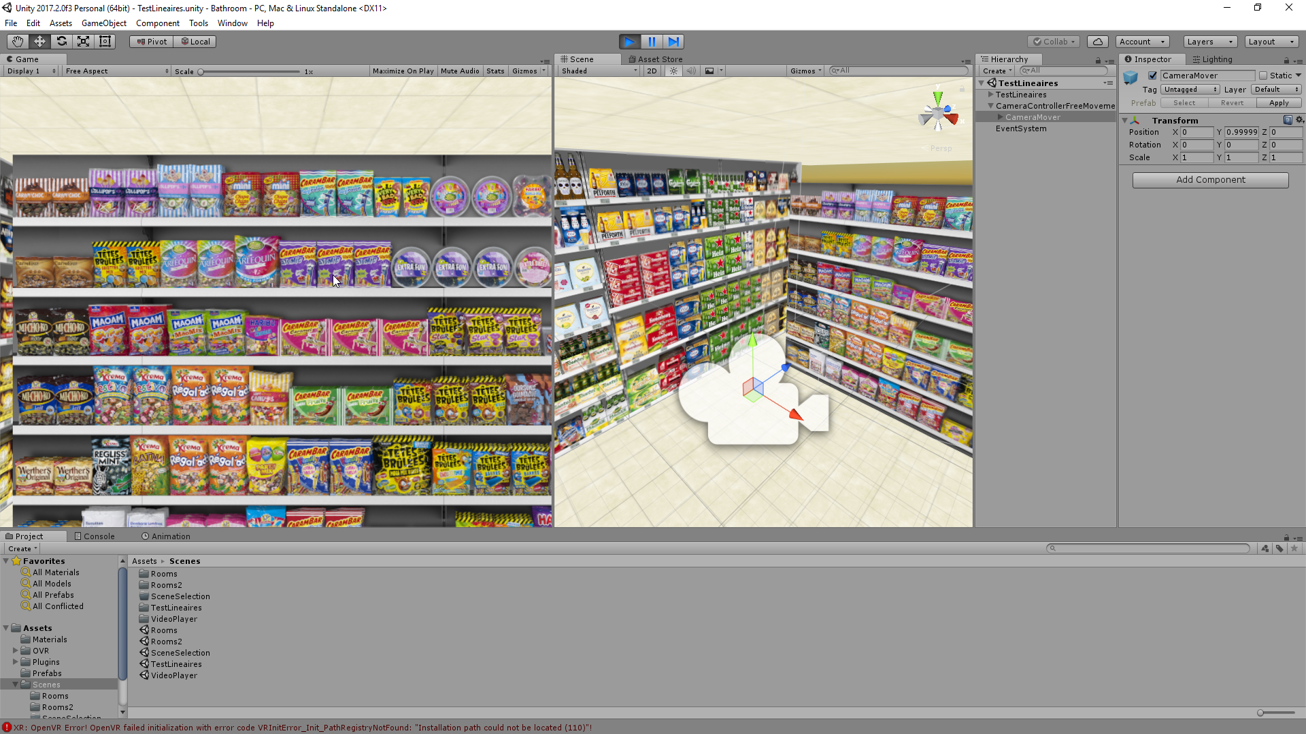Select the Scale tool
Image resolution: width=1306 pixels, height=734 pixels.
[x=83, y=42]
